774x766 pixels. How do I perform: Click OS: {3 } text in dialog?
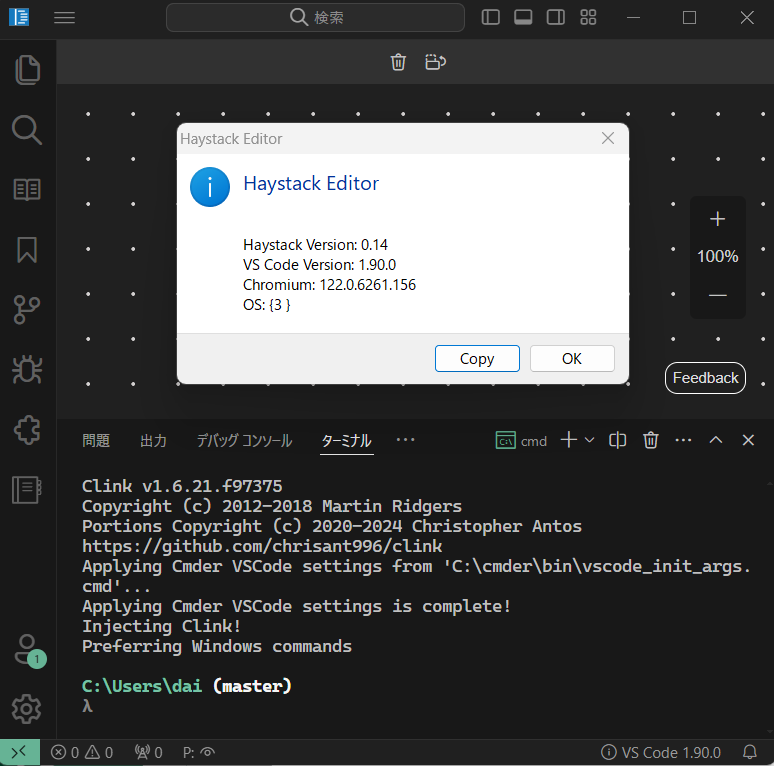[x=267, y=305]
